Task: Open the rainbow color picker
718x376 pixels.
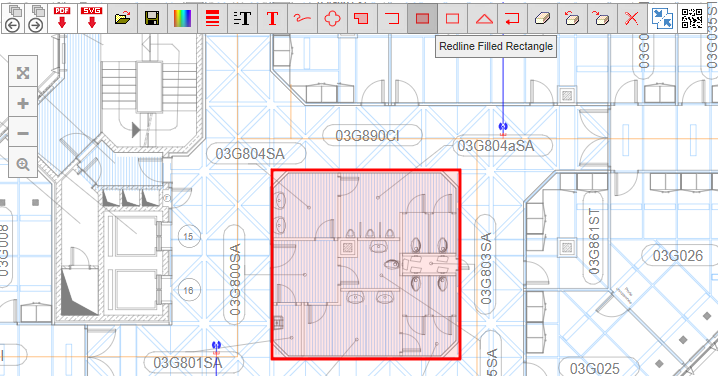Action: 182,18
